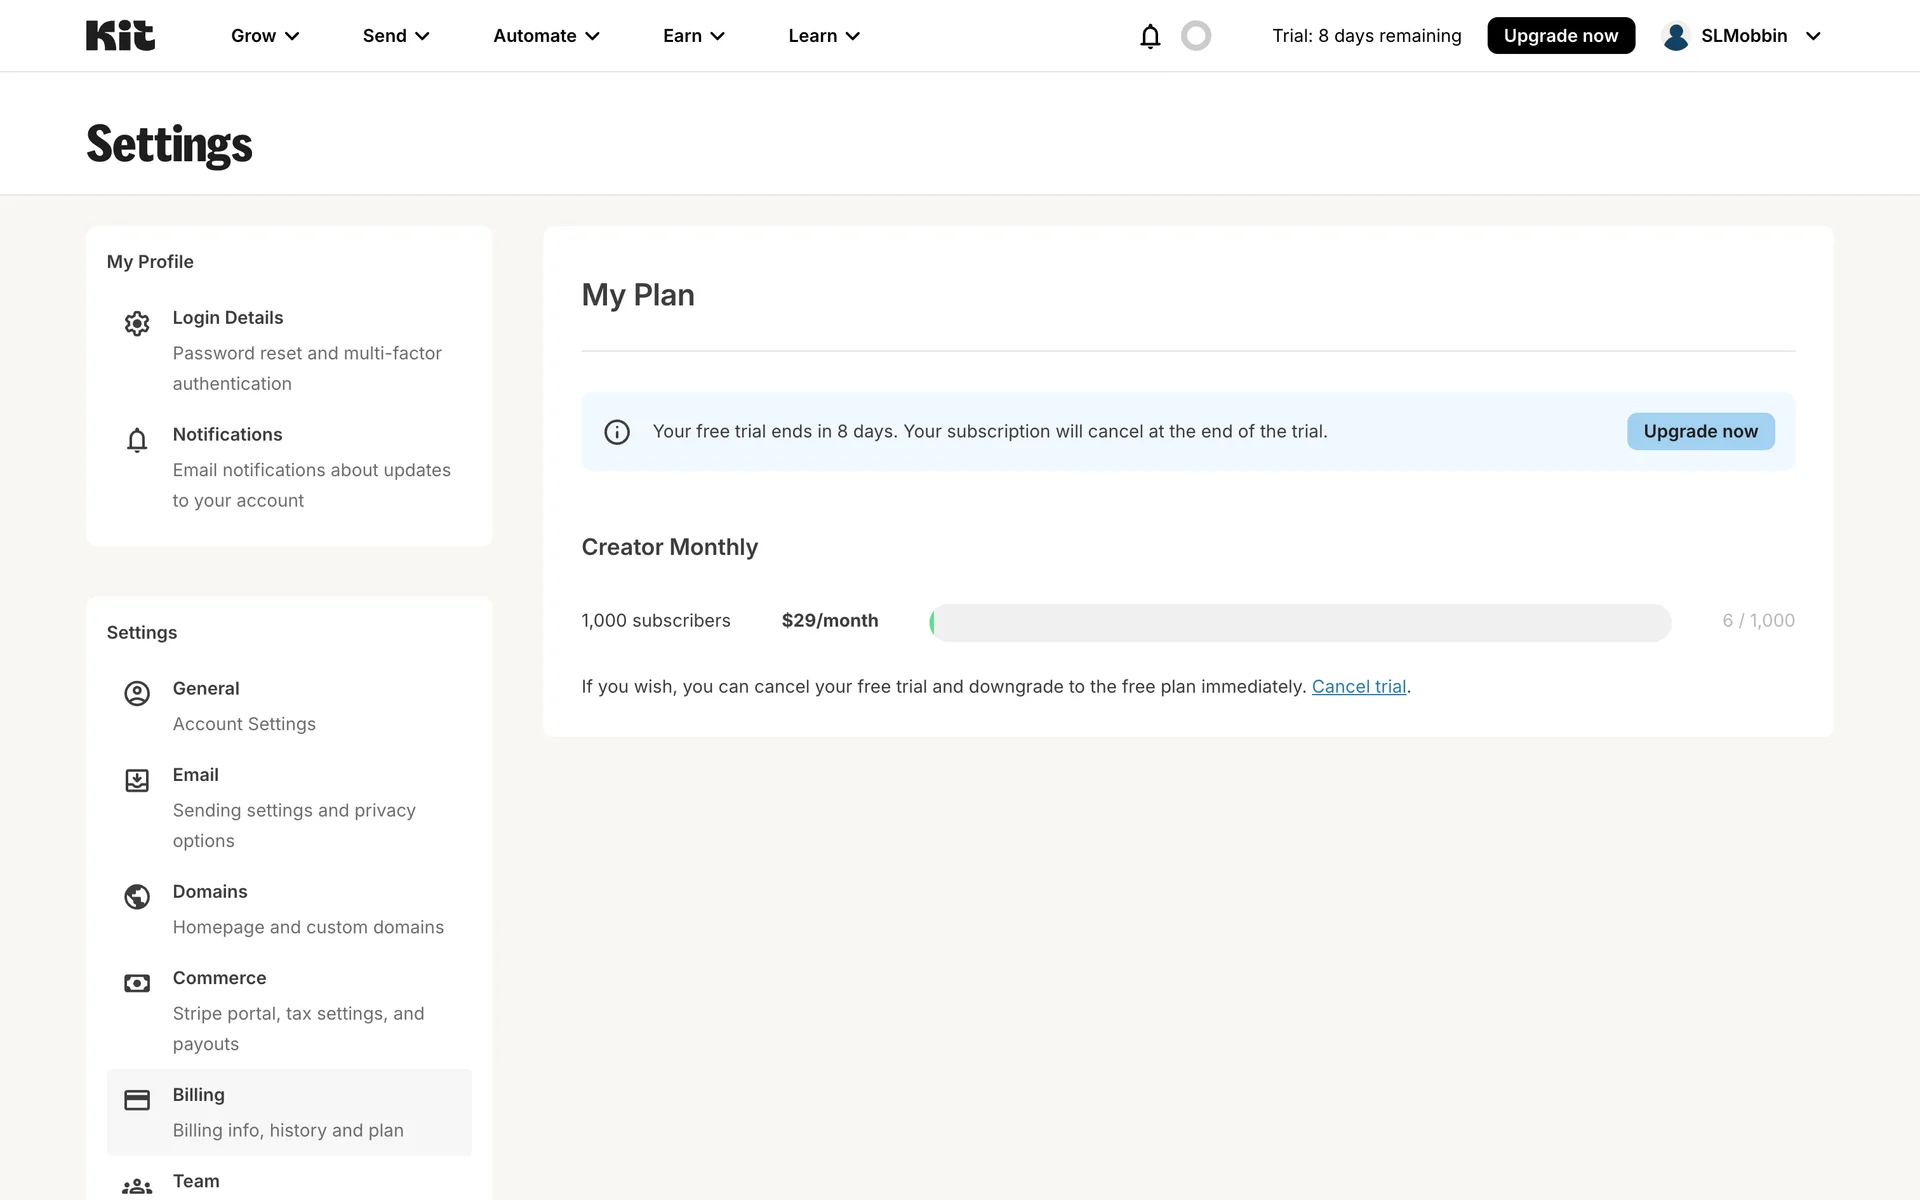The image size is (1920, 1200).
Task: Click the Domains globe icon
Action: click(137, 897)
